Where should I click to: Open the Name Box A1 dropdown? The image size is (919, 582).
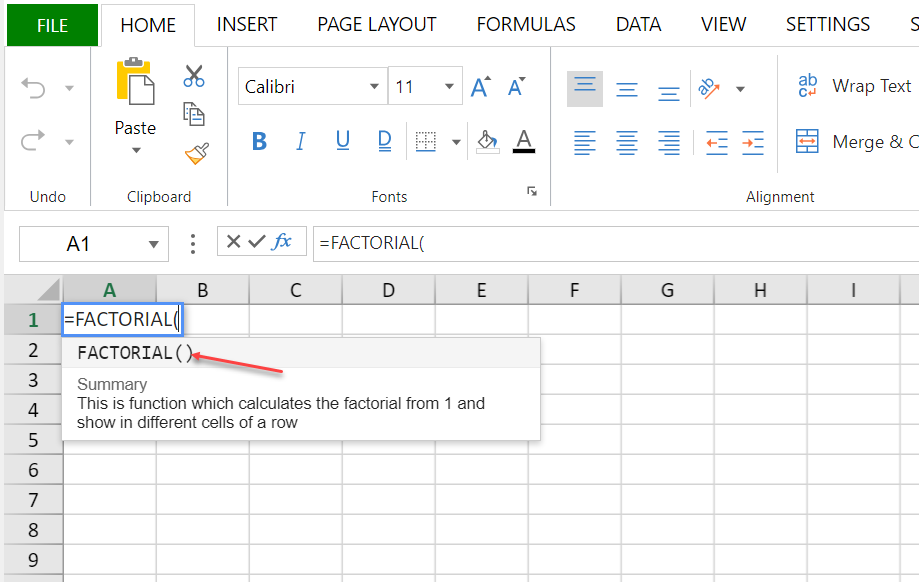pos(153,243)
